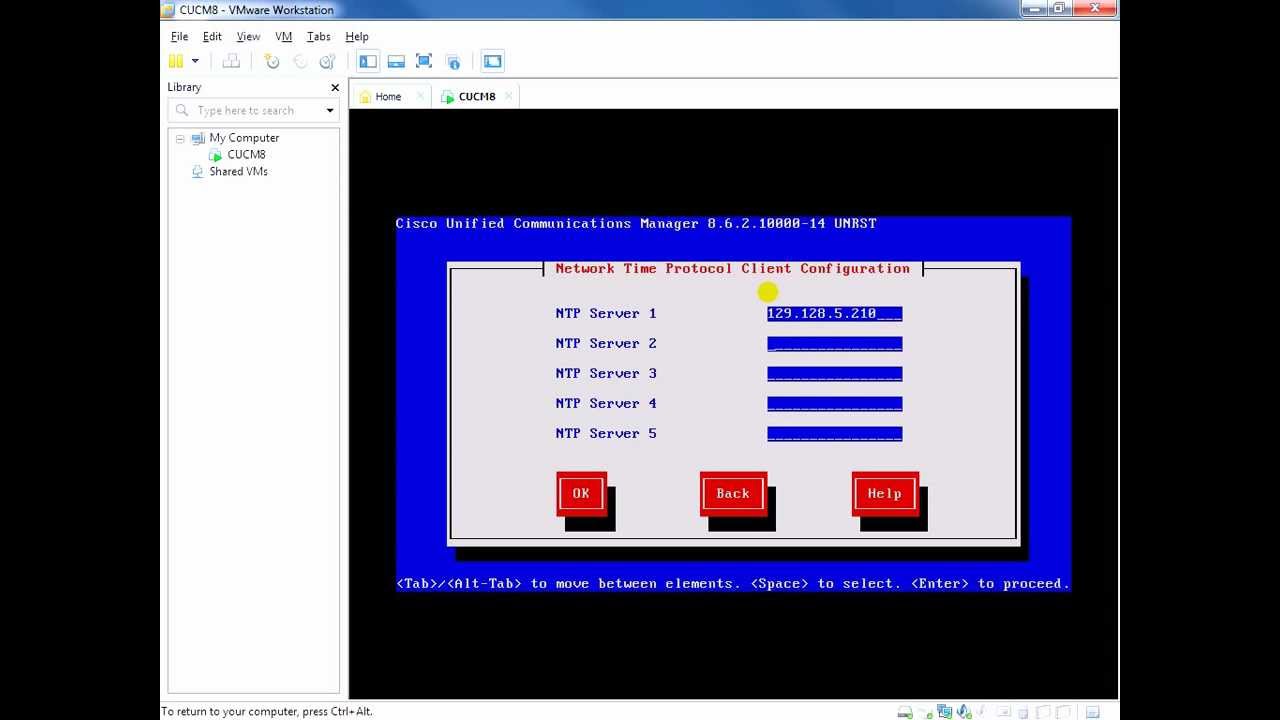The height and width of the screenshot is (720, 1280).
Task: Click the red OK button
Action: tap(581, 493)
